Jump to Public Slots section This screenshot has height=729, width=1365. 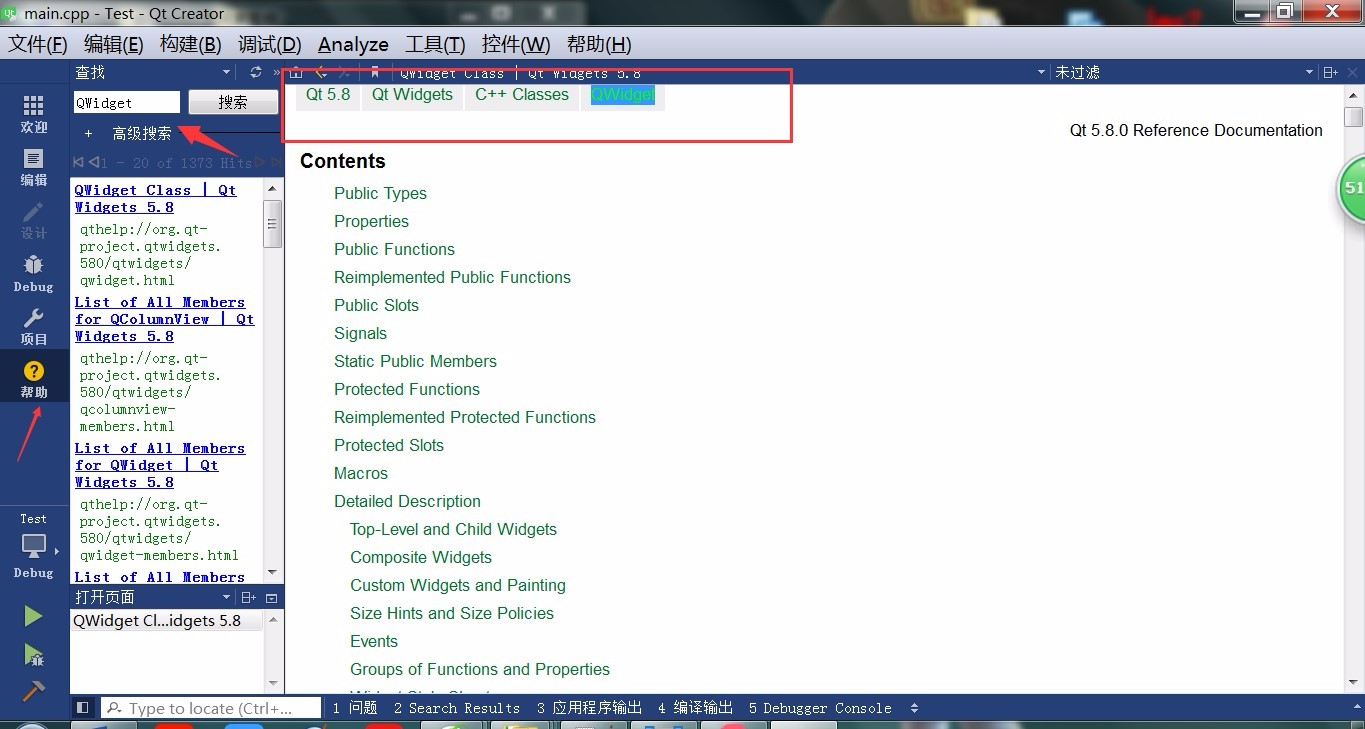point(376,305)
